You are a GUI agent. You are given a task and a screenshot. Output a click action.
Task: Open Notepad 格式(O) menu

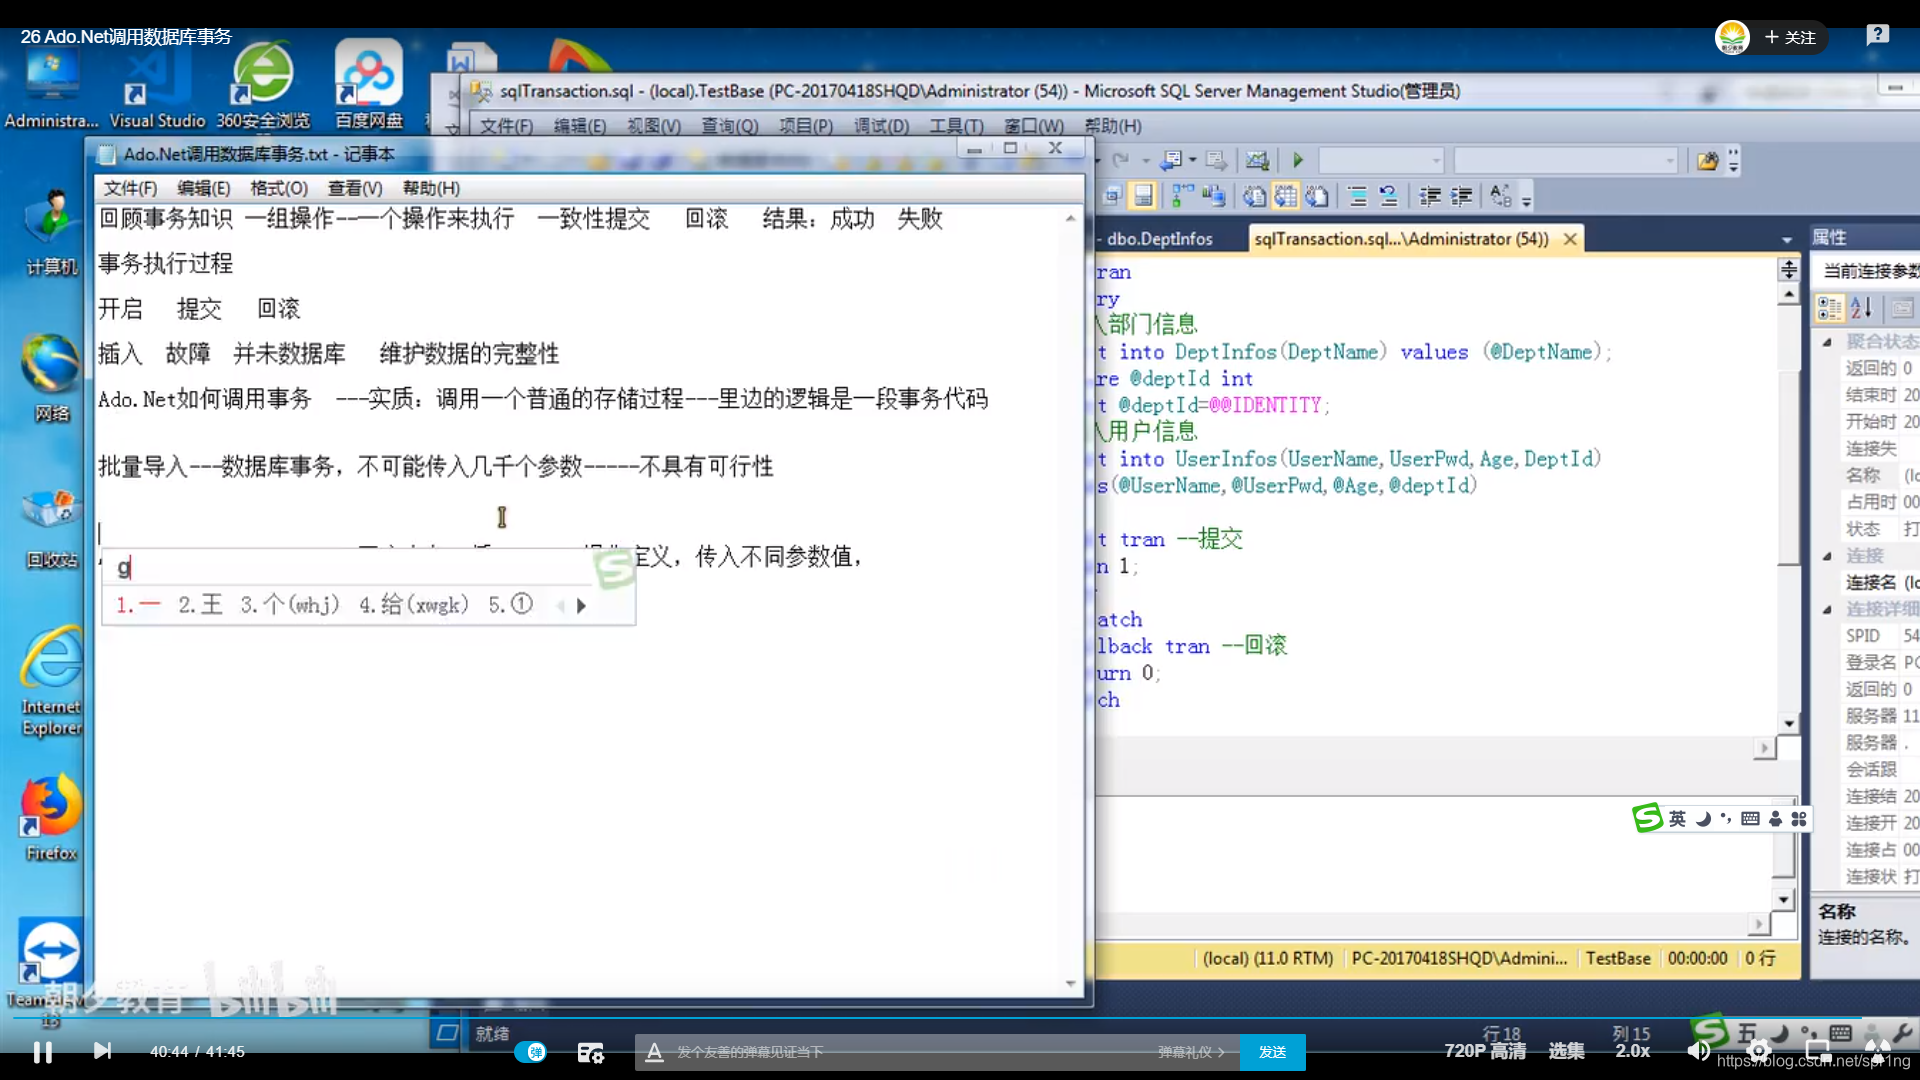point(278,188)
